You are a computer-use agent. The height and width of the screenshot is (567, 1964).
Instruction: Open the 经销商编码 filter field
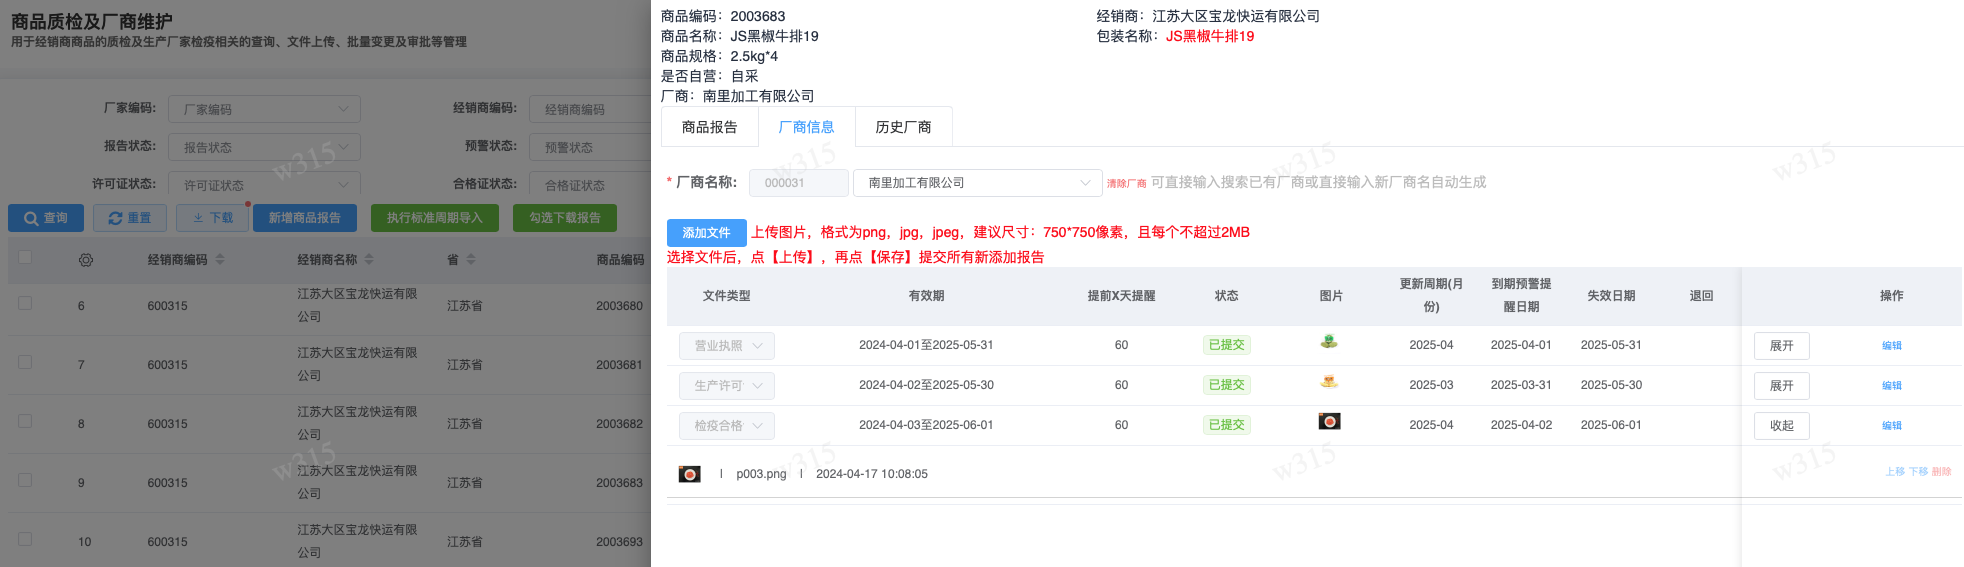[590, 109]
